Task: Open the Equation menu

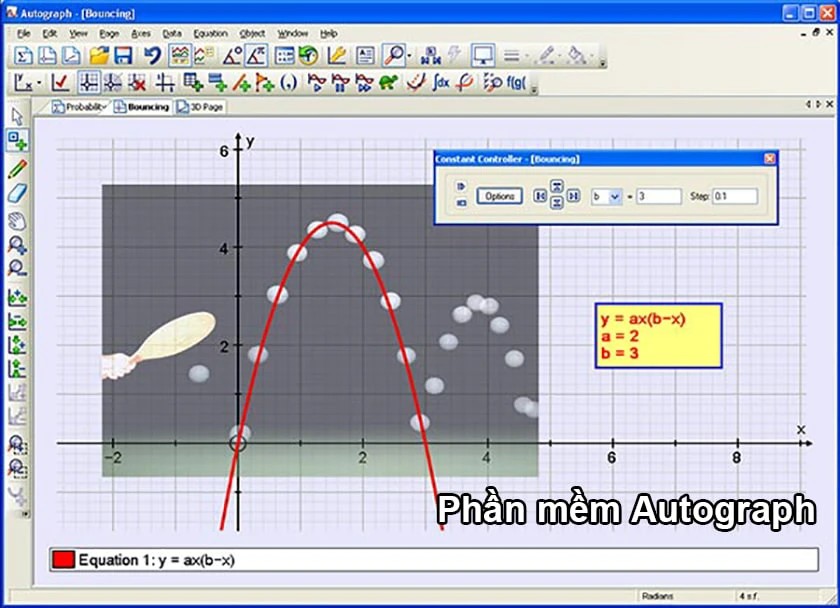Action: point(211,34)
